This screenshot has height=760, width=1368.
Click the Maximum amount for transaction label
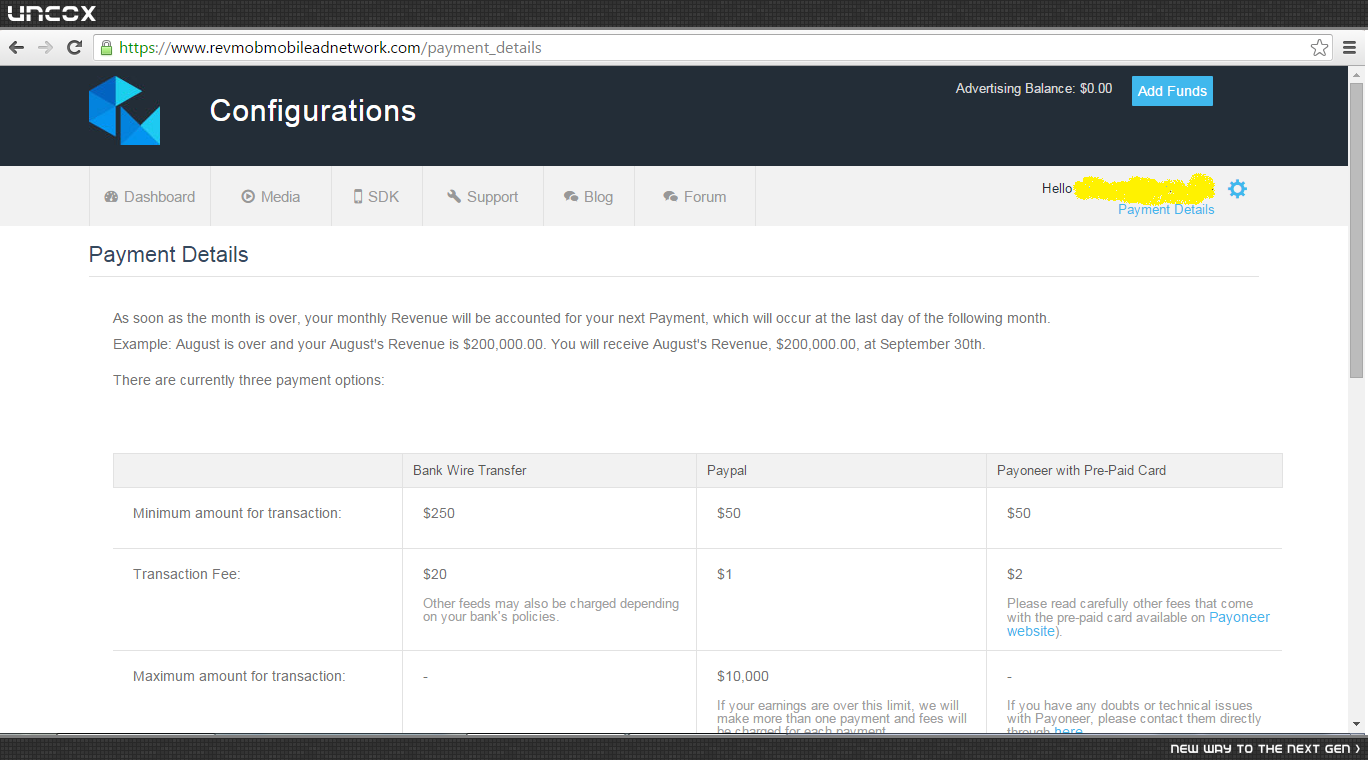click(x=239, y=676)
